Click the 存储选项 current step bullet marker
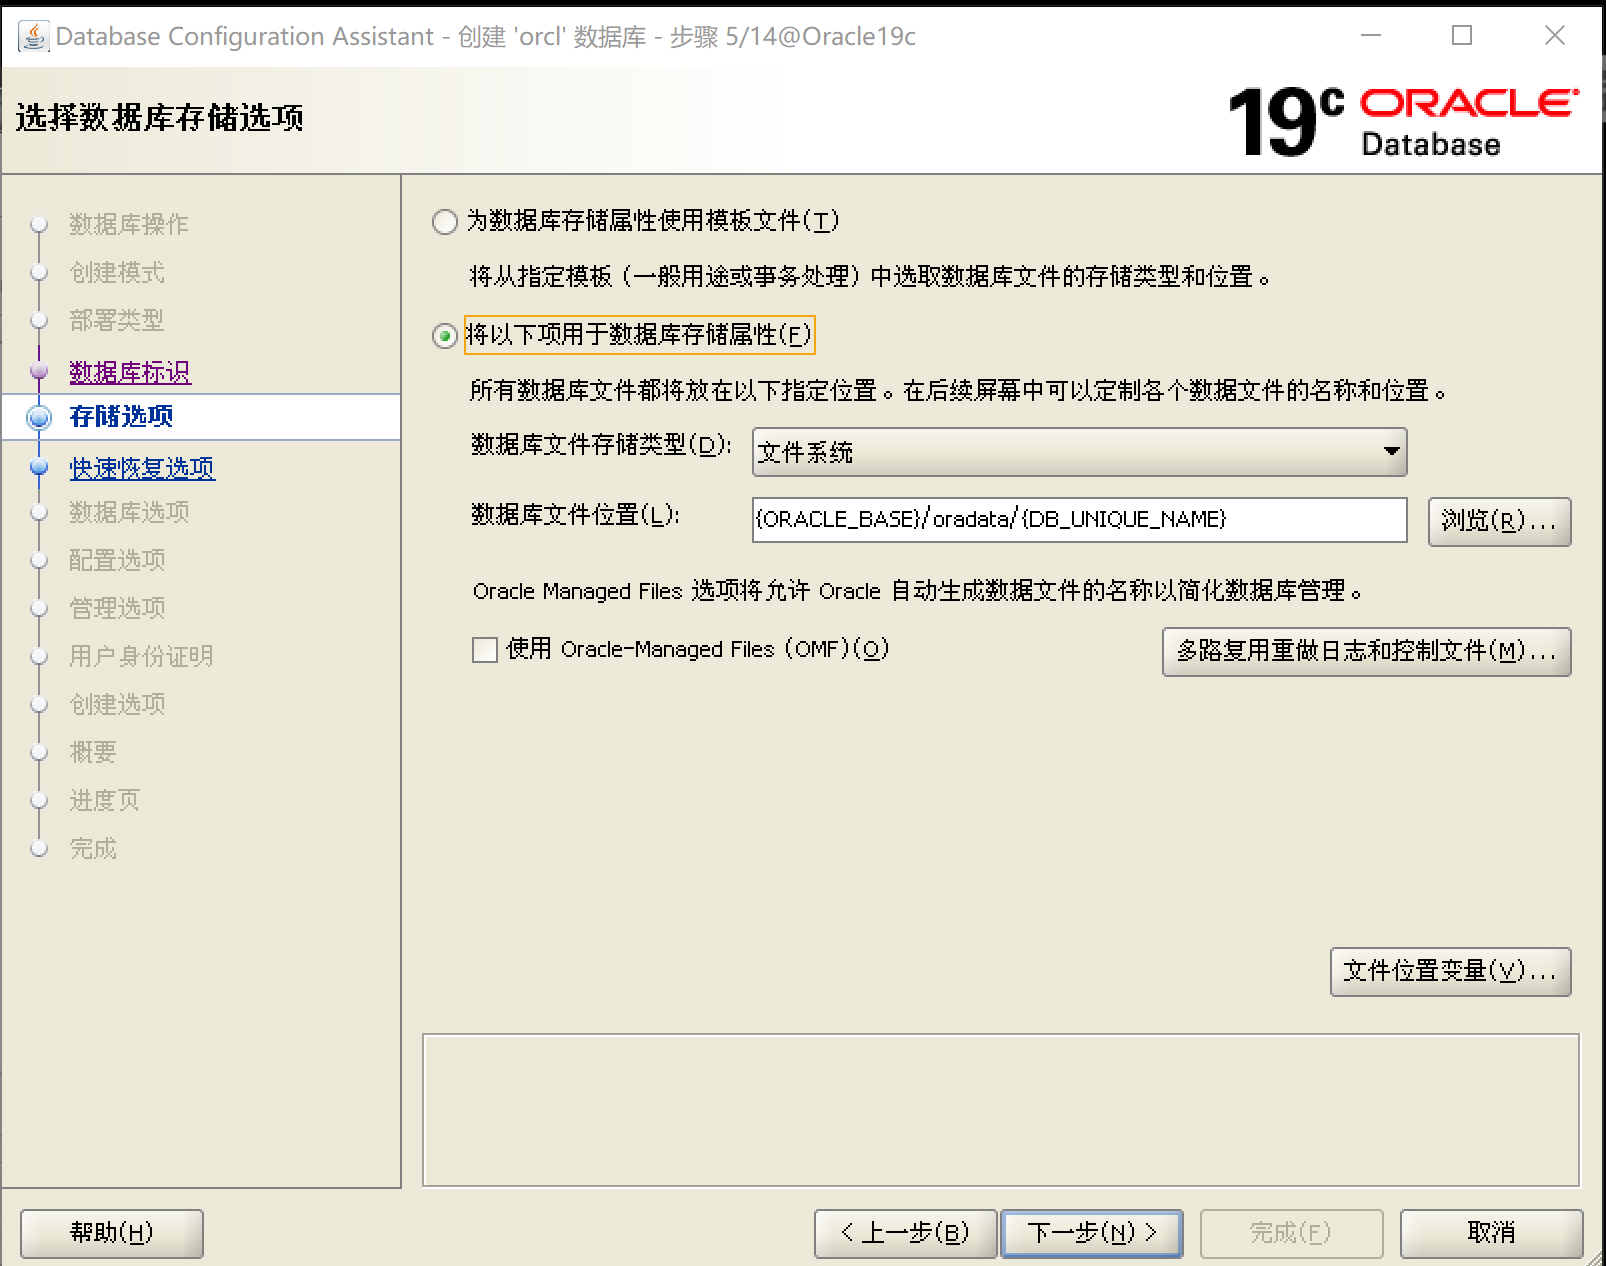Screen dimensions: 1606x1266 click(39, 417)
